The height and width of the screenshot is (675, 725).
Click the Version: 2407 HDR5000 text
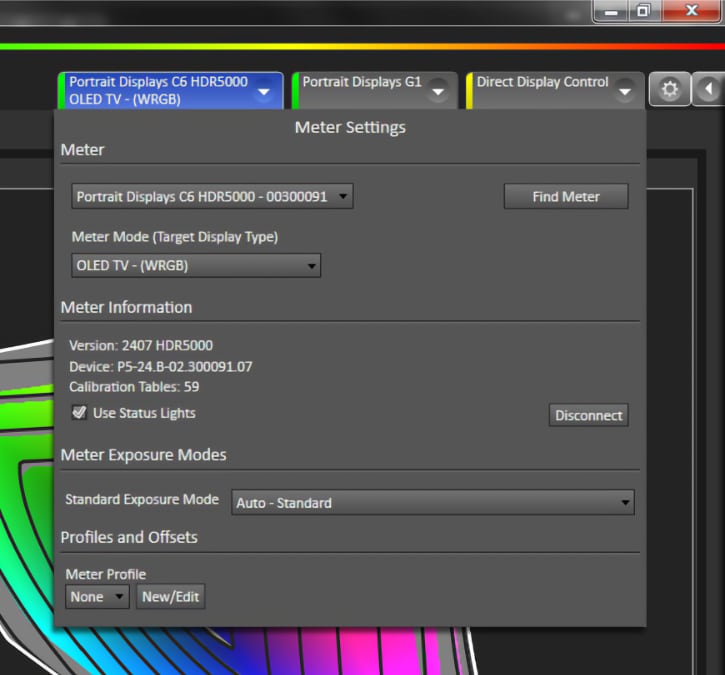(141, 345)
